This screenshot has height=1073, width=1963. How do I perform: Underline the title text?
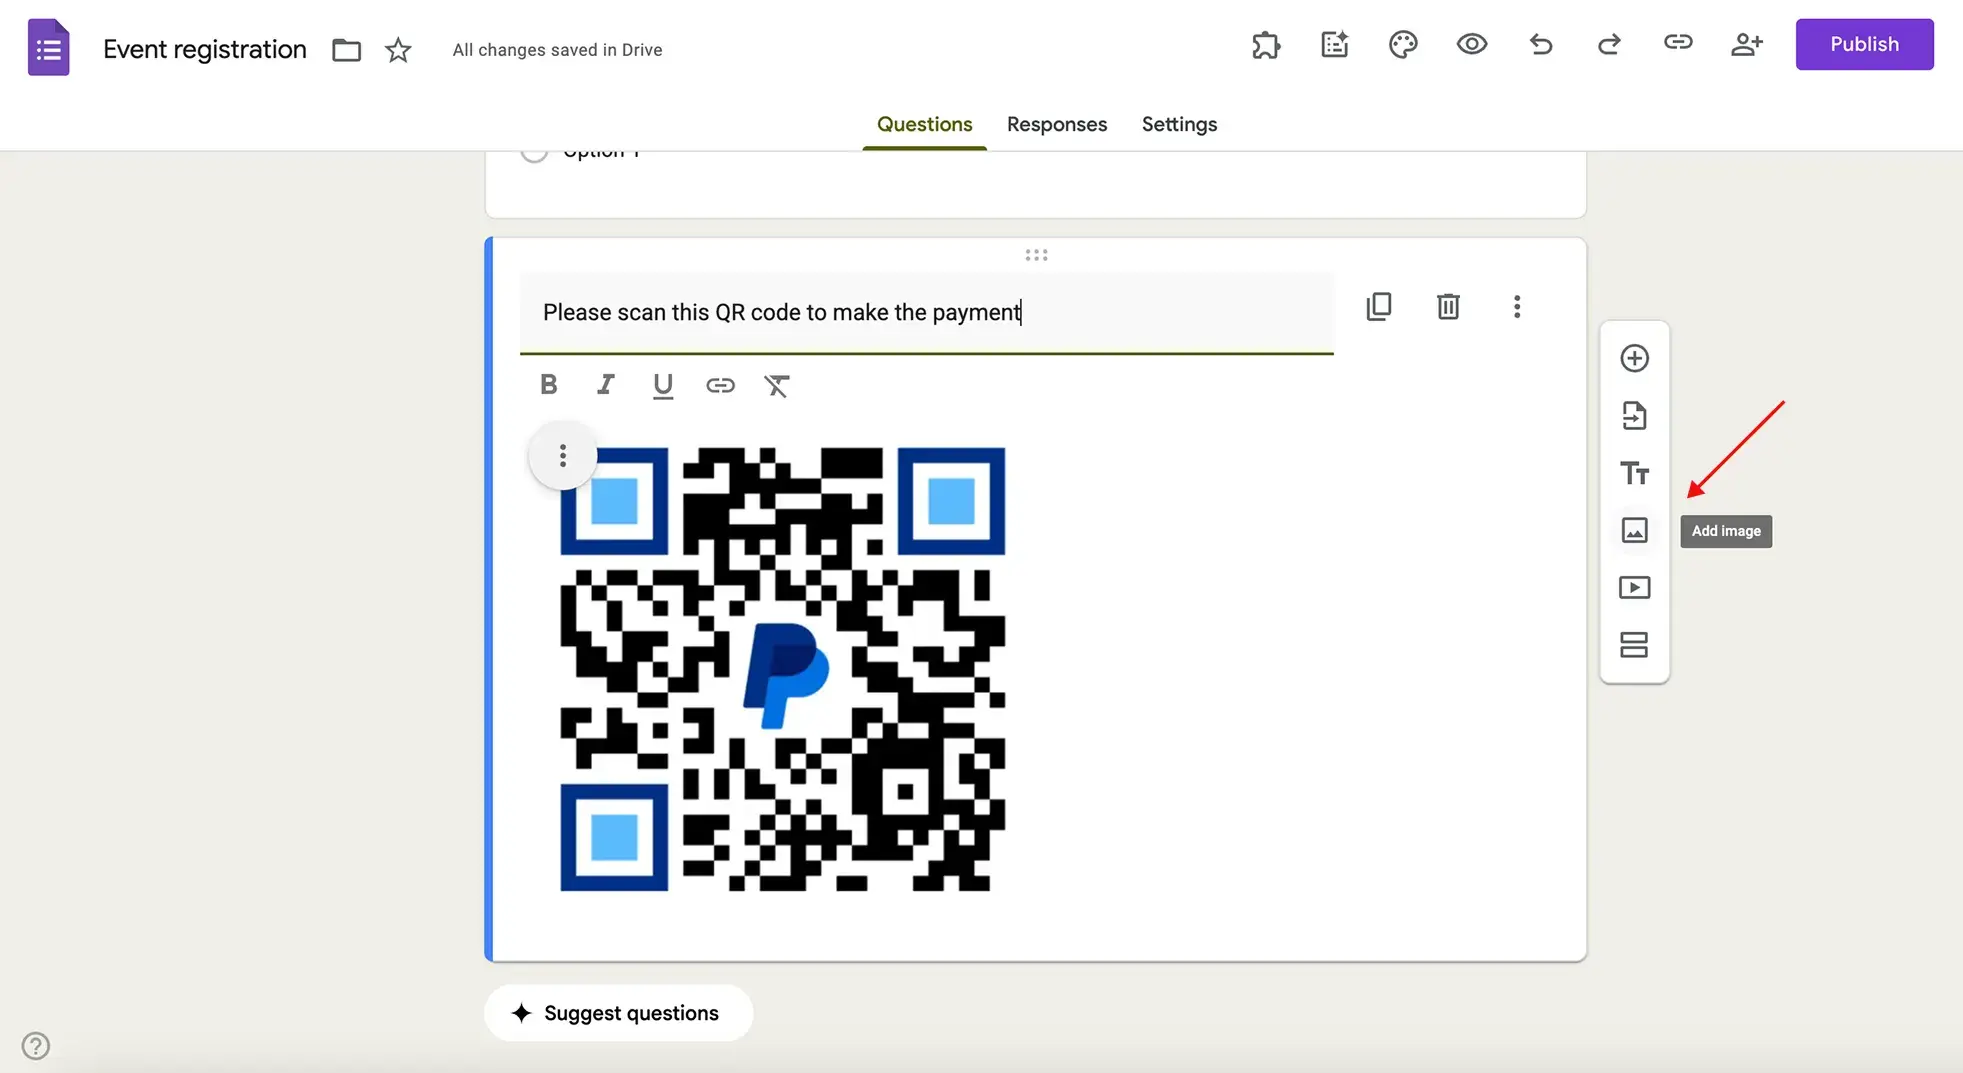[662, 385]
